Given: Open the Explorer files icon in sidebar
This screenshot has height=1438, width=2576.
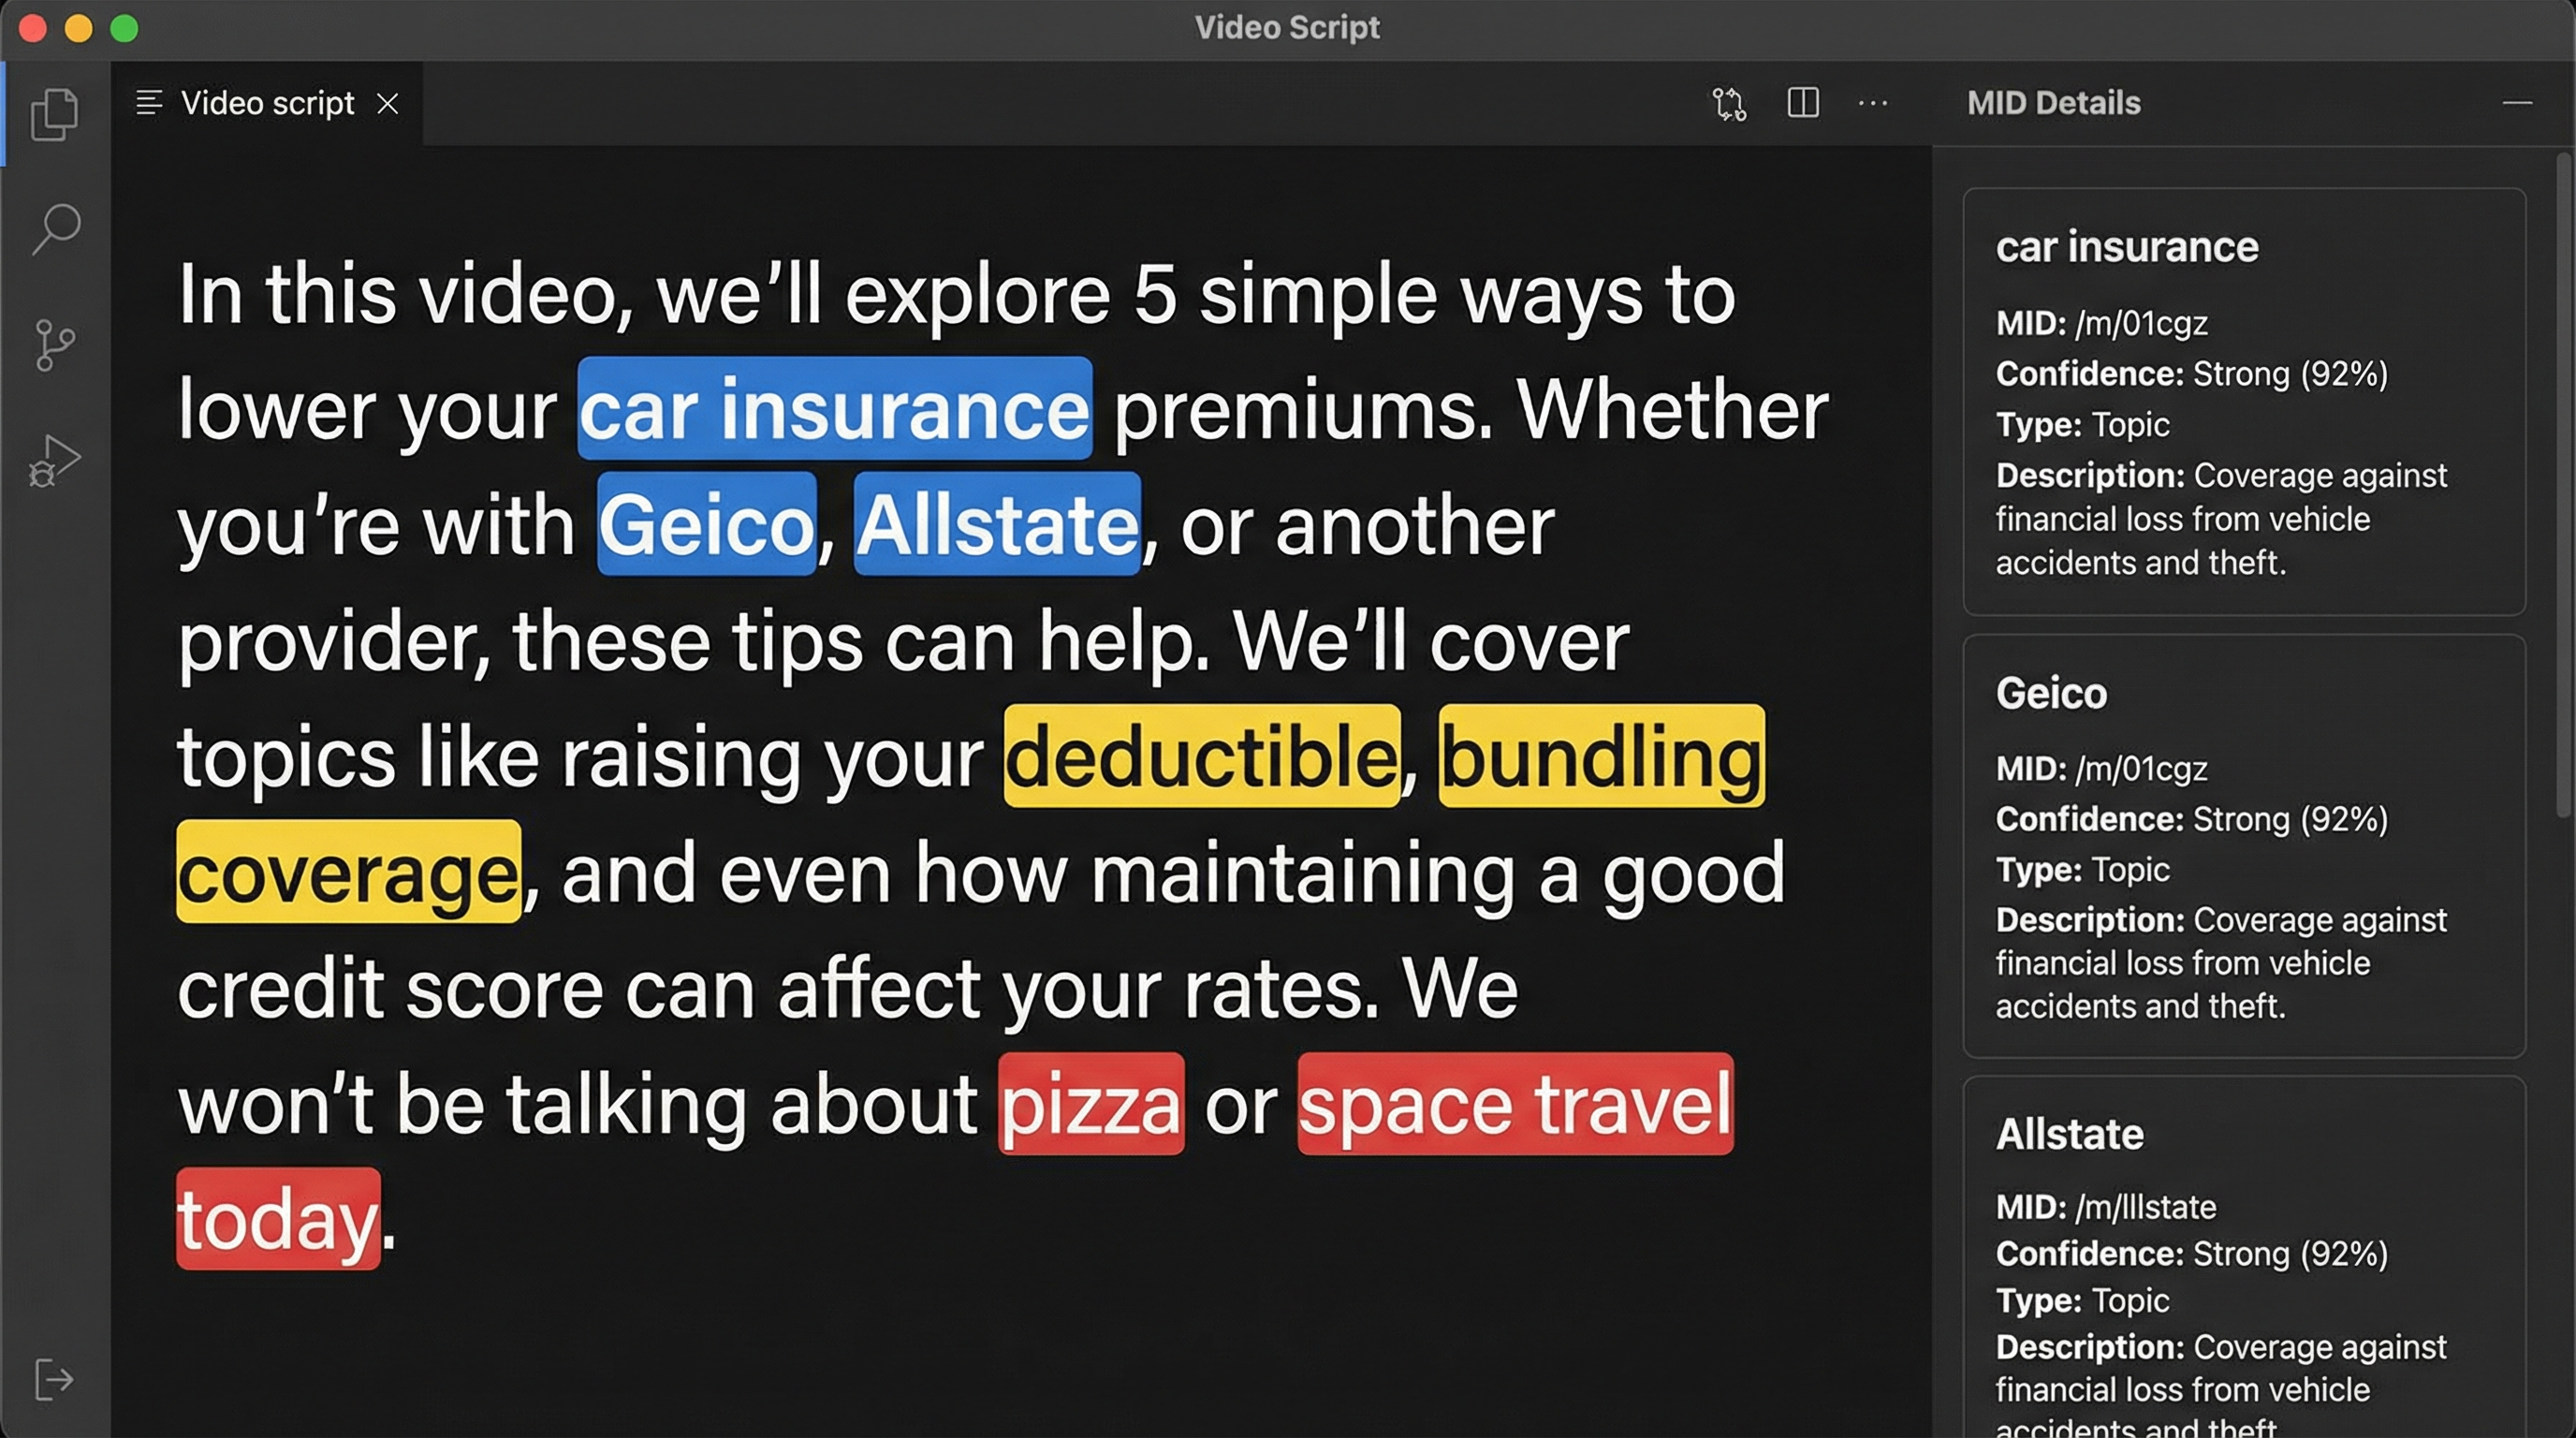Looking at the screenshot, I should point(55,114).
